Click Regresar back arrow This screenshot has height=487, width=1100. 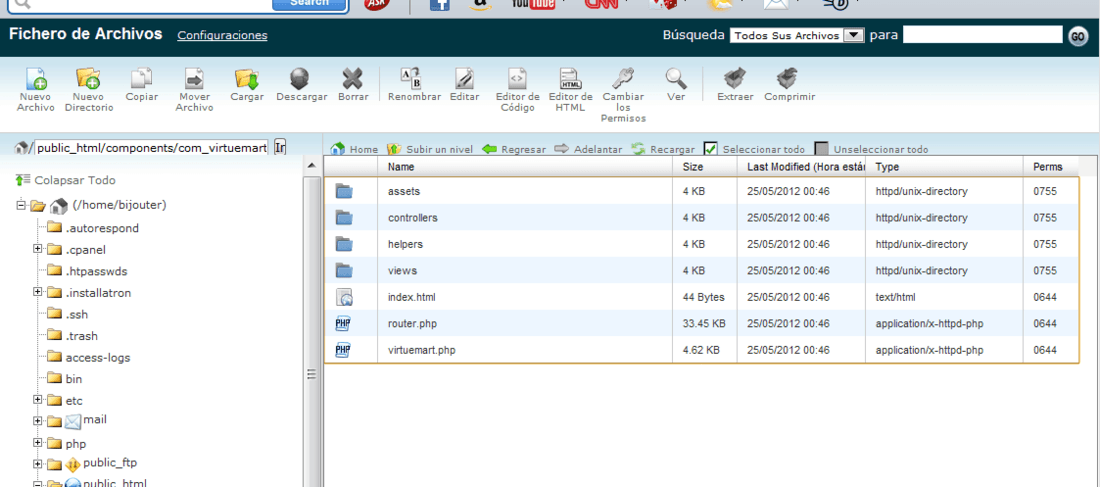(514, 149)
